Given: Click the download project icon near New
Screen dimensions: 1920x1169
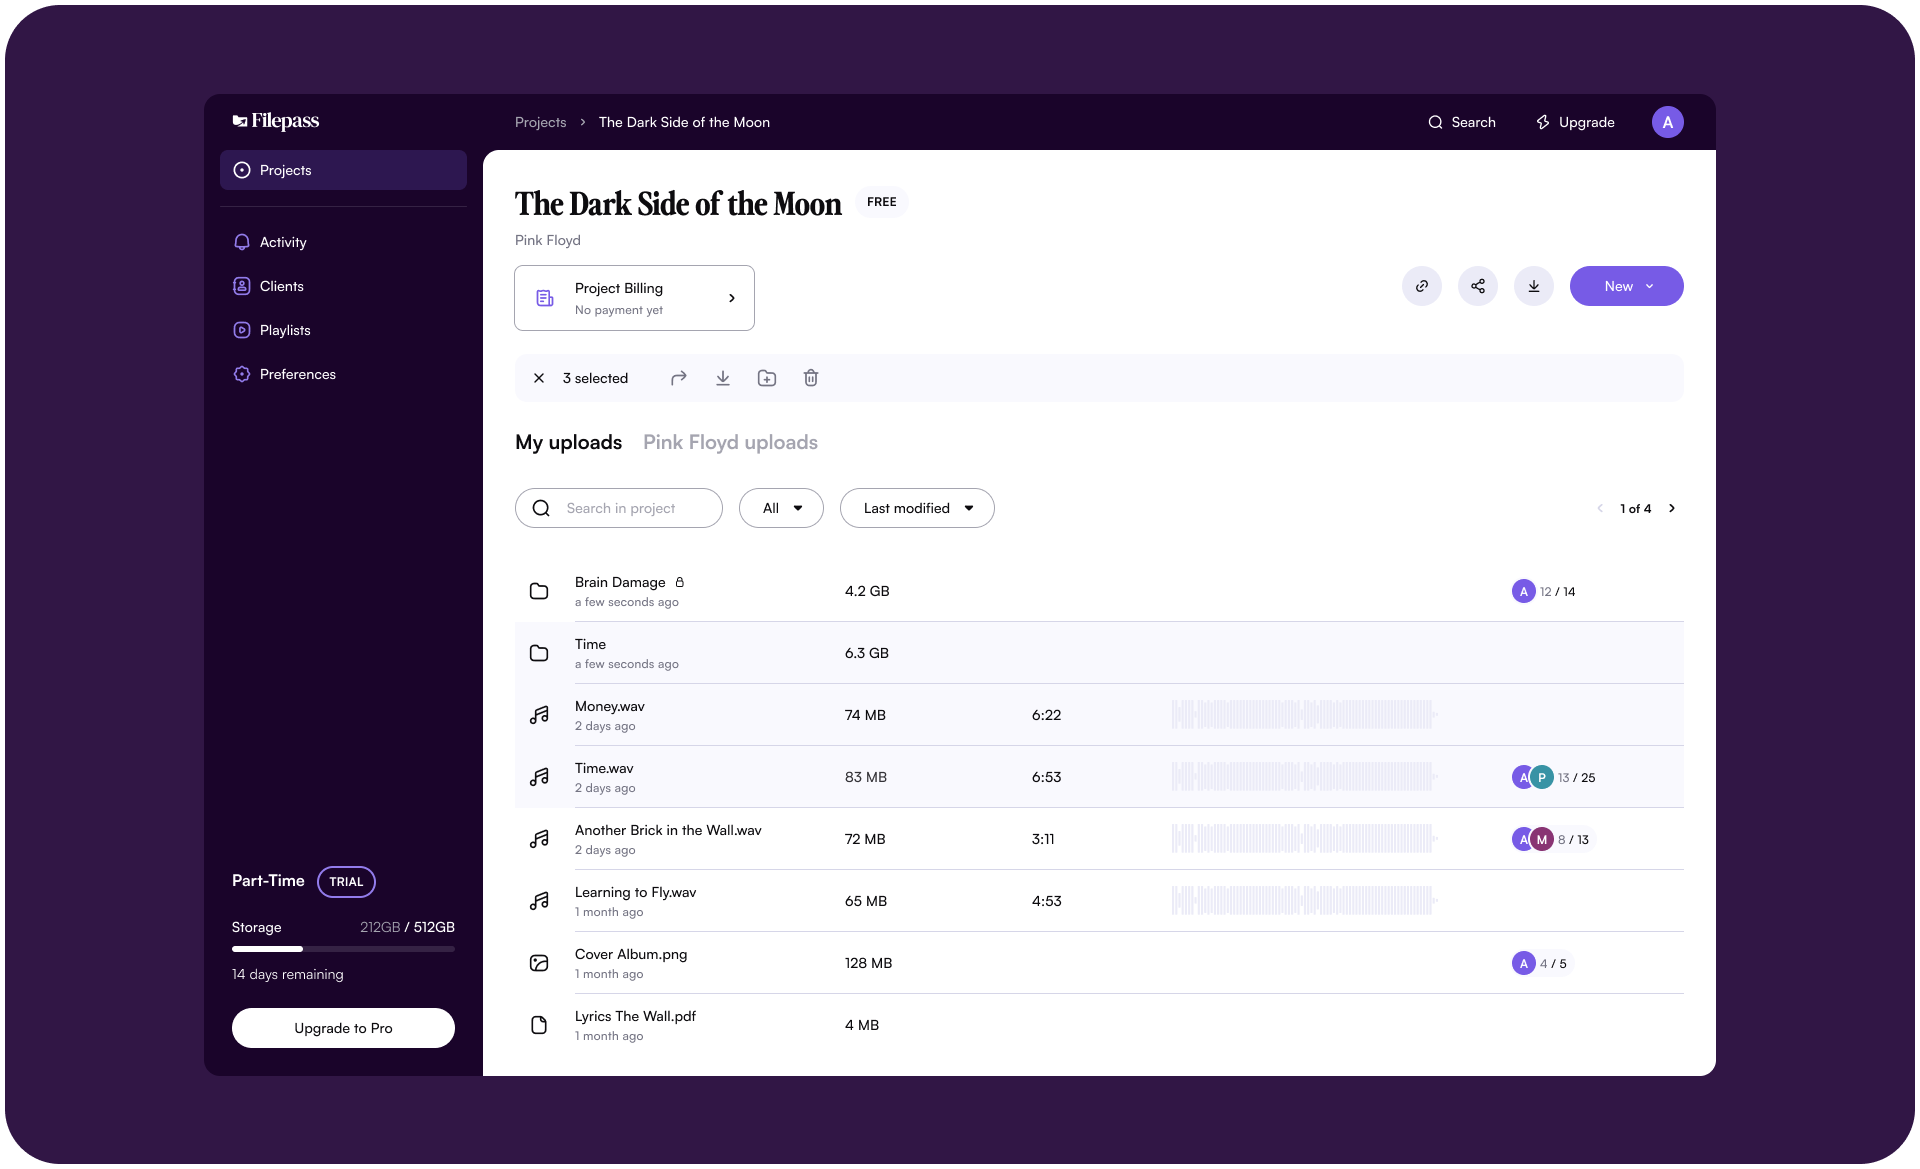Looking at the screenshot, I should click(1533, 286).
